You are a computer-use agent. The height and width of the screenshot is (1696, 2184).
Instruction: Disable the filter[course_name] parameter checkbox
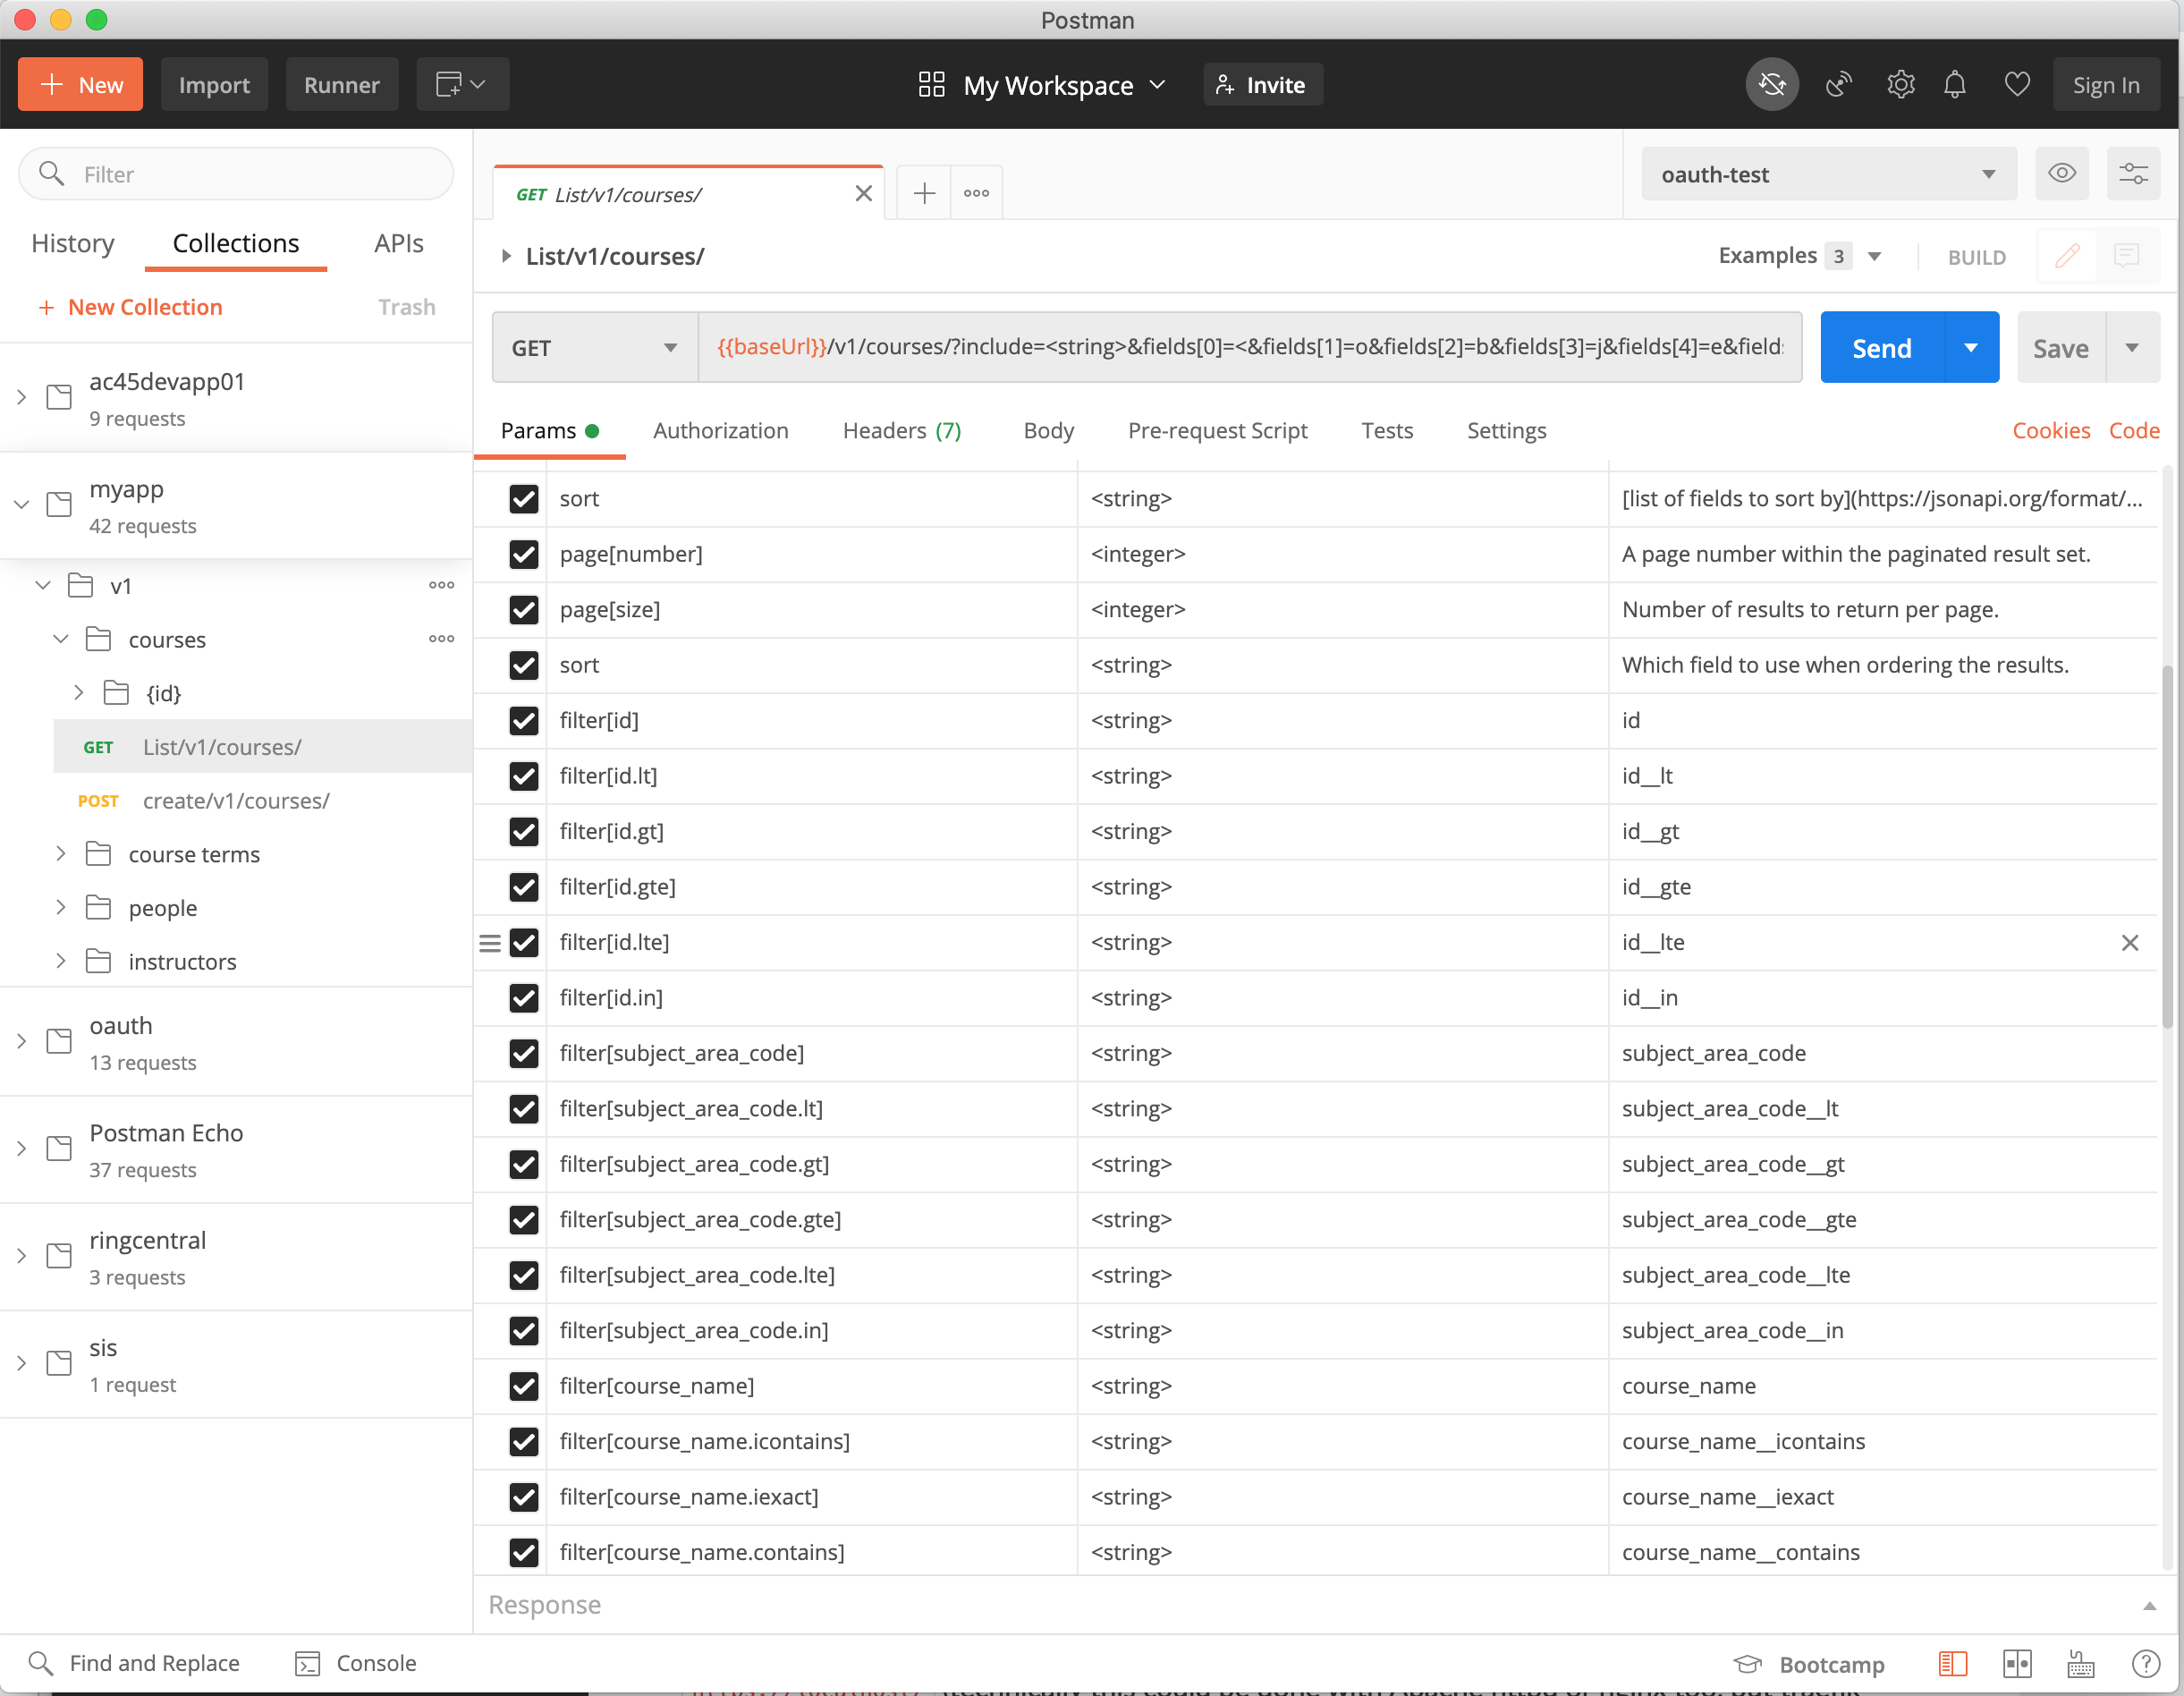tap(524, 1386)
